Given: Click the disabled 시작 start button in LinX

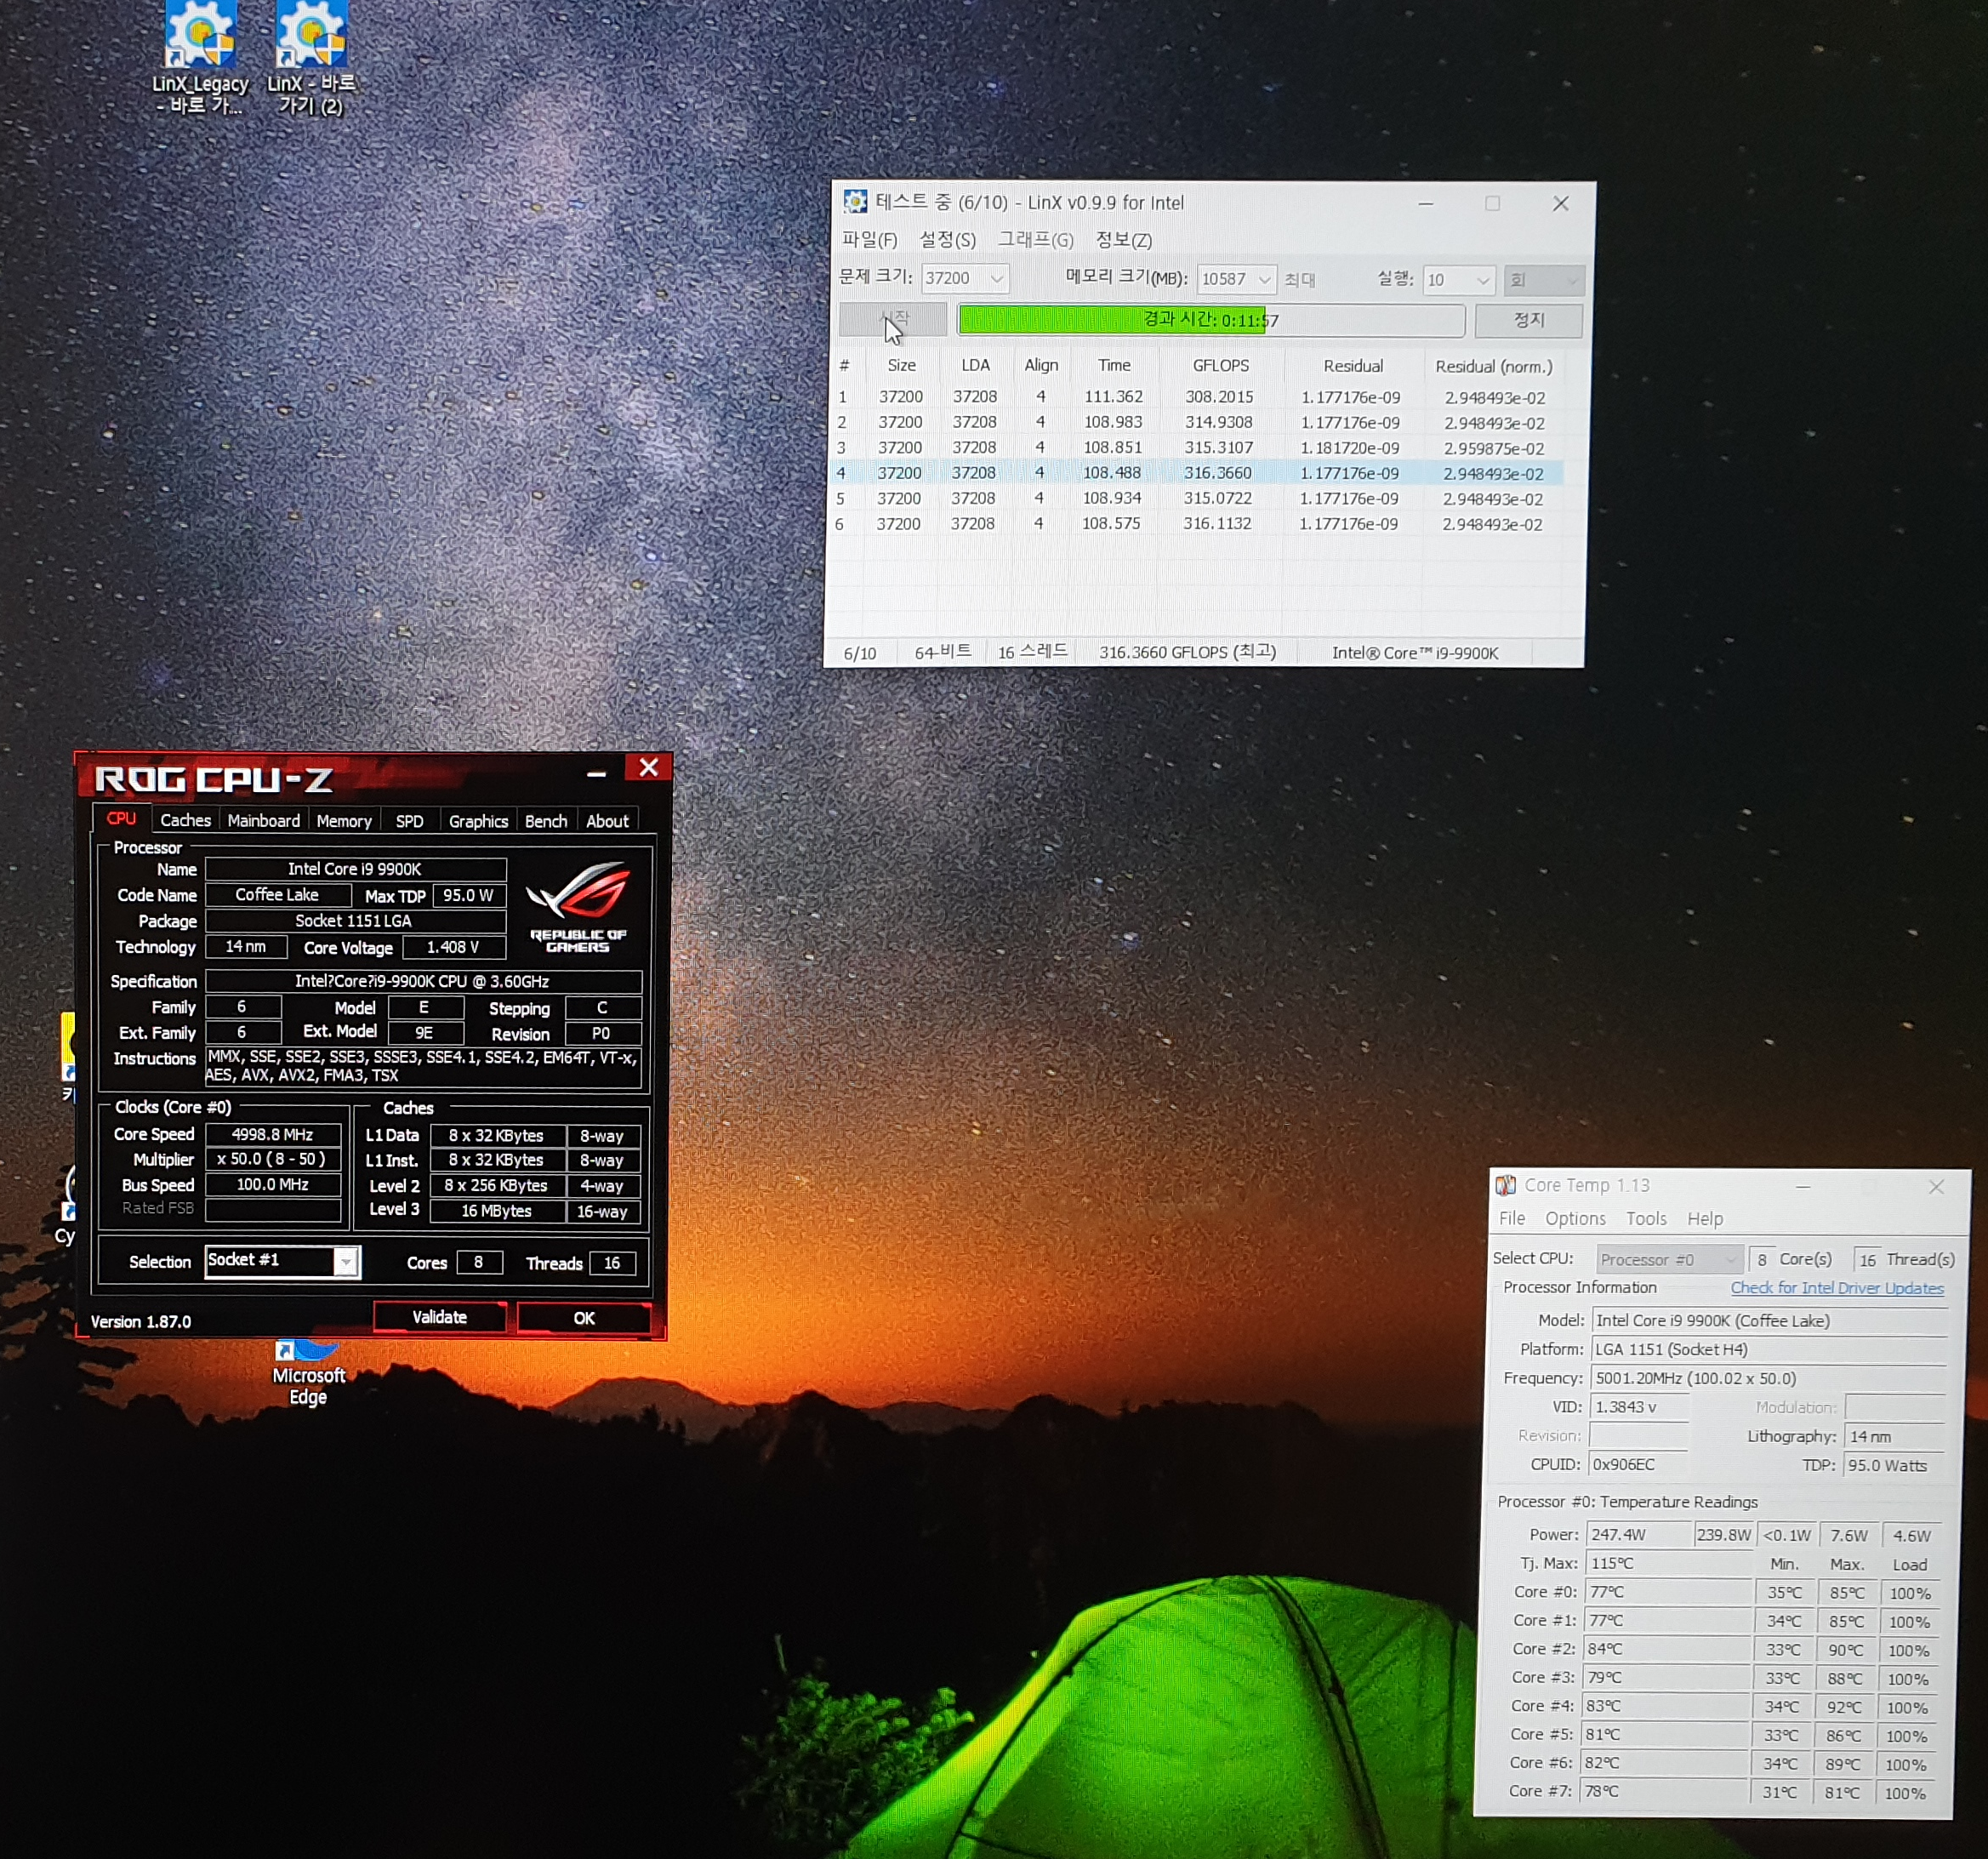Looking at the screenshot, I should 893,319.
